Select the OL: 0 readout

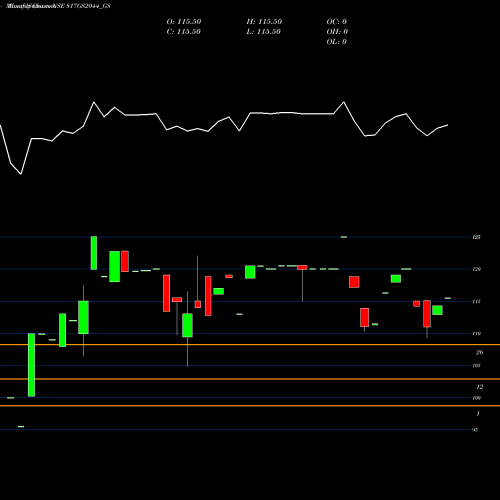(x=337, y=42)
